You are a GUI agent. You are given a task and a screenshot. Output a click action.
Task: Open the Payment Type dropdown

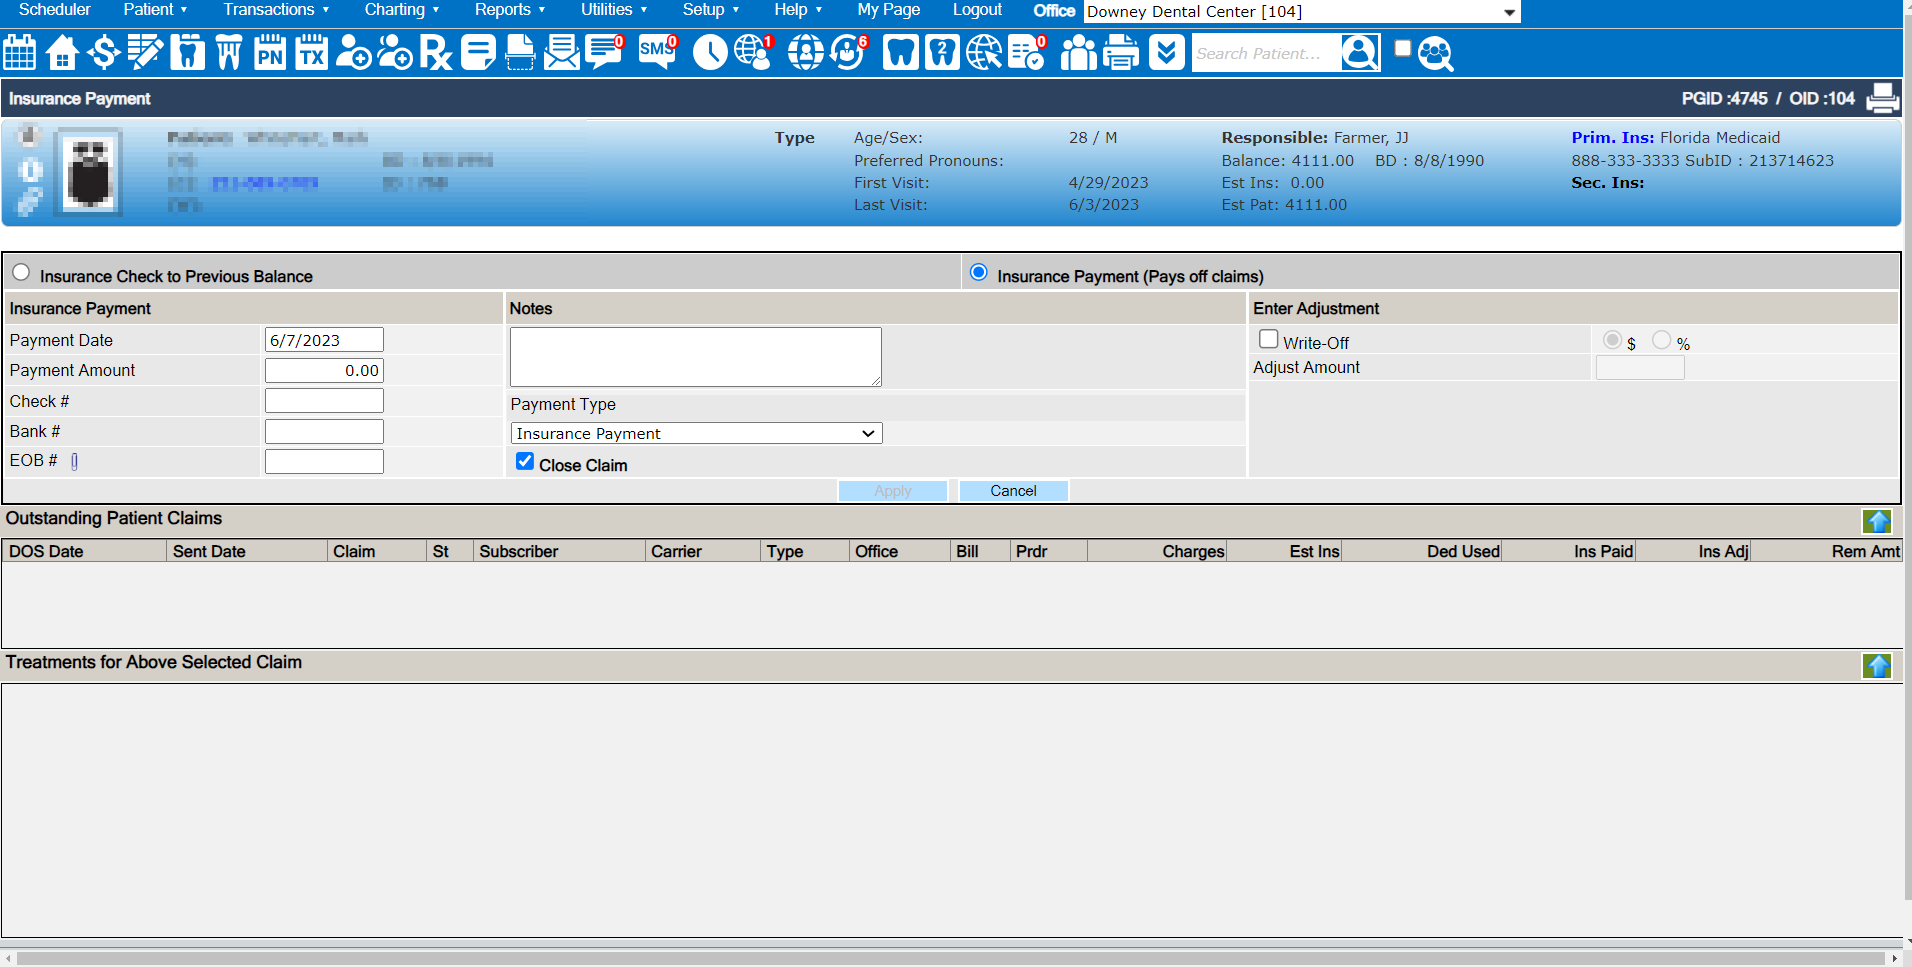[x=695, y=433]
